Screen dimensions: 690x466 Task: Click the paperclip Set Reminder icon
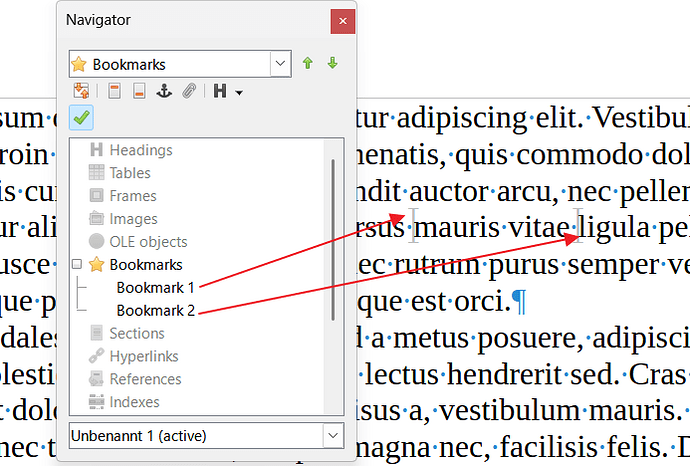189,91
